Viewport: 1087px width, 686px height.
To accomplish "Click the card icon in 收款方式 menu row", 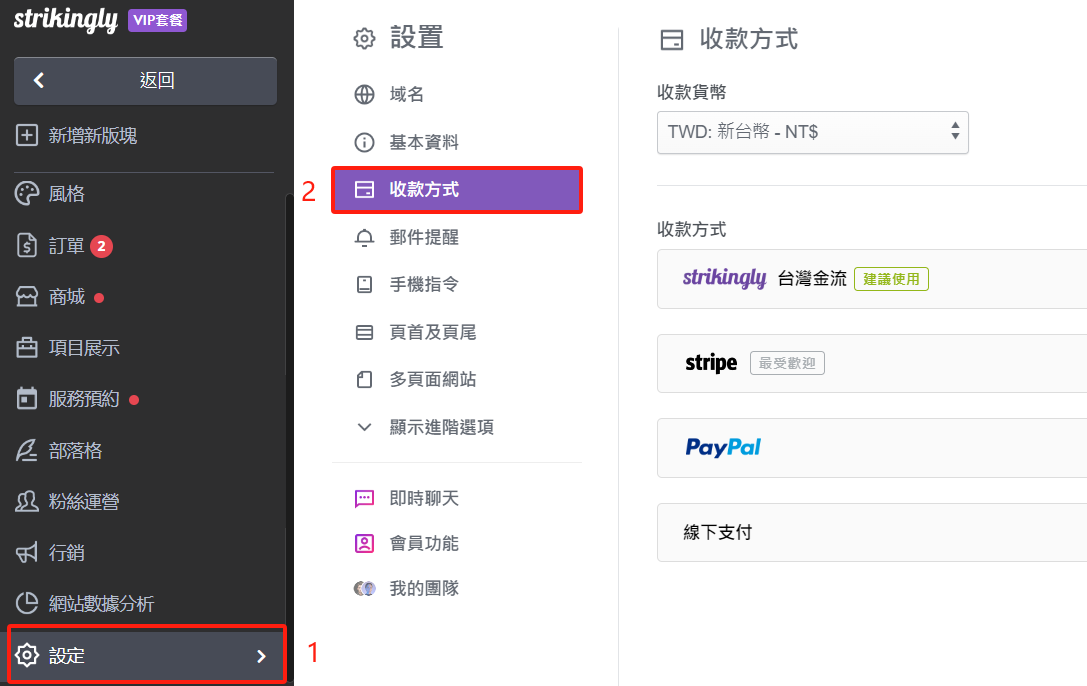I will click(365, 189).
